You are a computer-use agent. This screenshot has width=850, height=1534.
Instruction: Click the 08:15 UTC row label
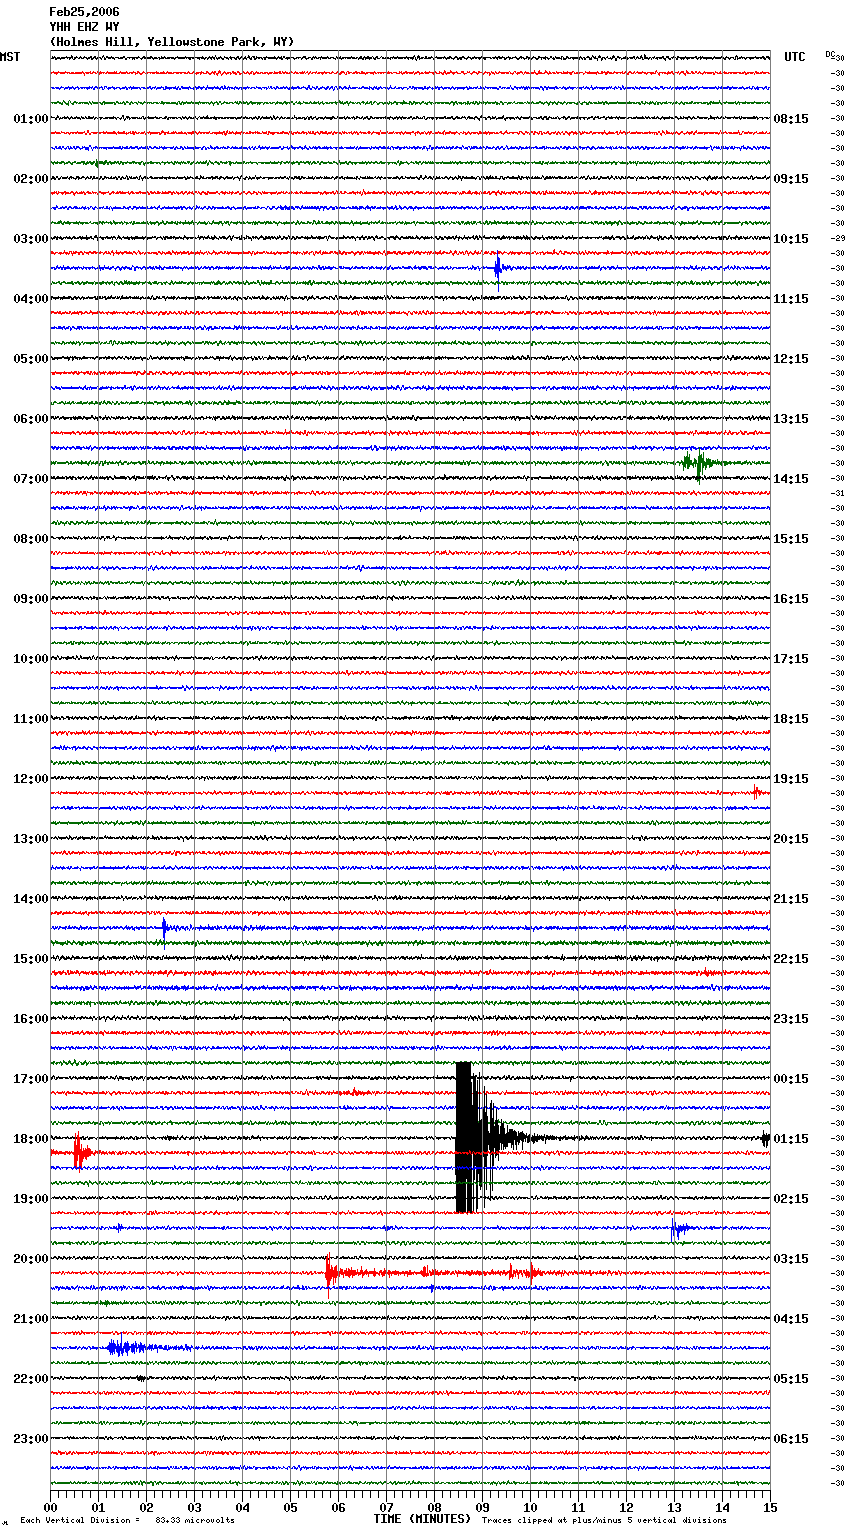point(791,119)
